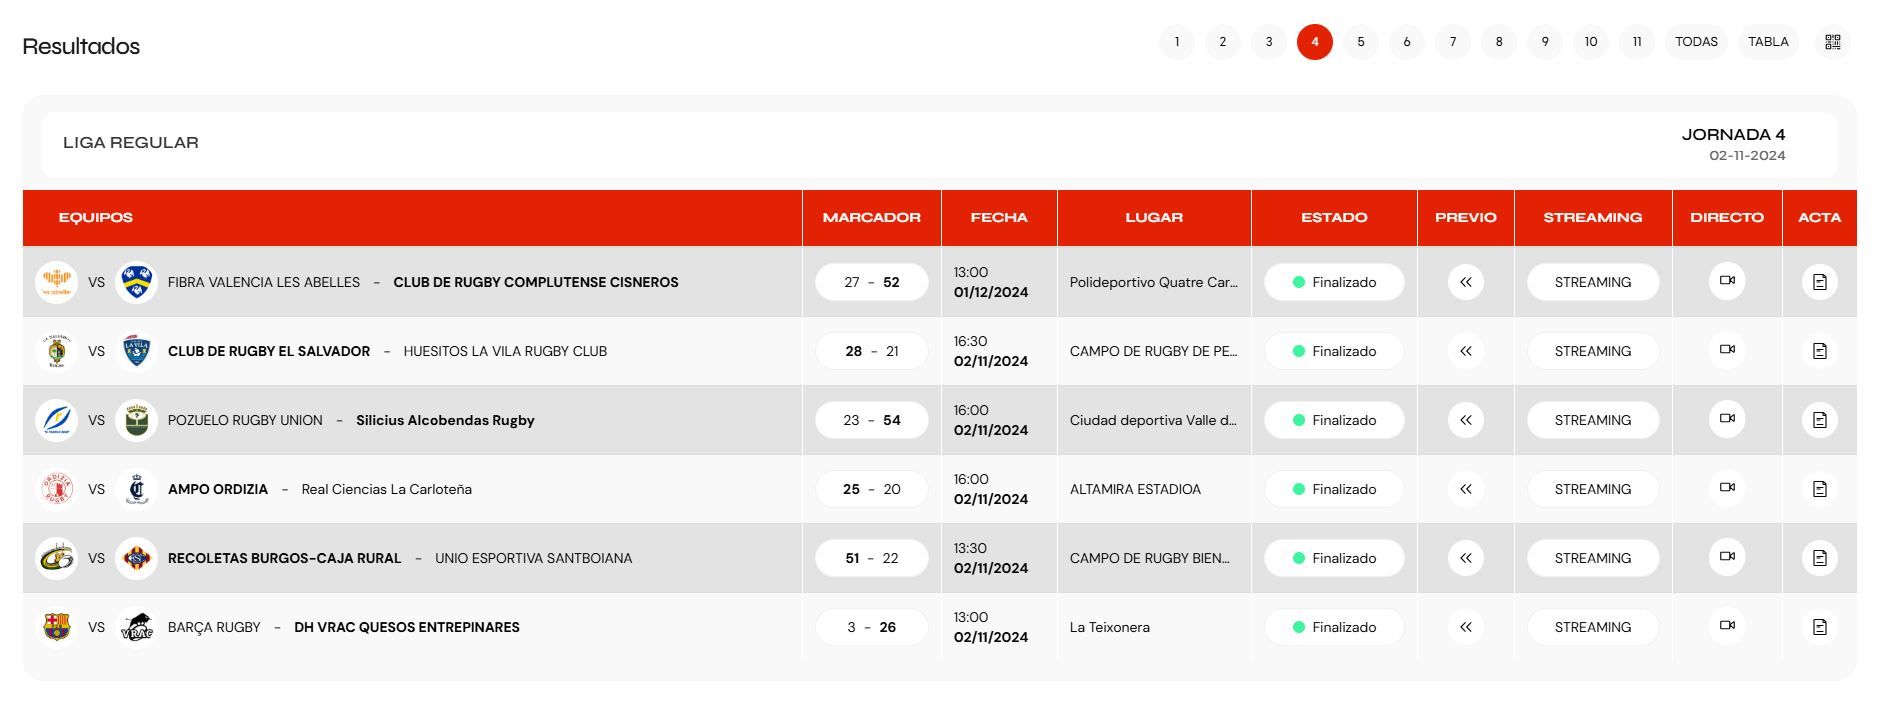The width and height of the screenshot is (1882, 709).
Task: Open previo arrows for Barça Rugby match
Action: pos(1466,627)
